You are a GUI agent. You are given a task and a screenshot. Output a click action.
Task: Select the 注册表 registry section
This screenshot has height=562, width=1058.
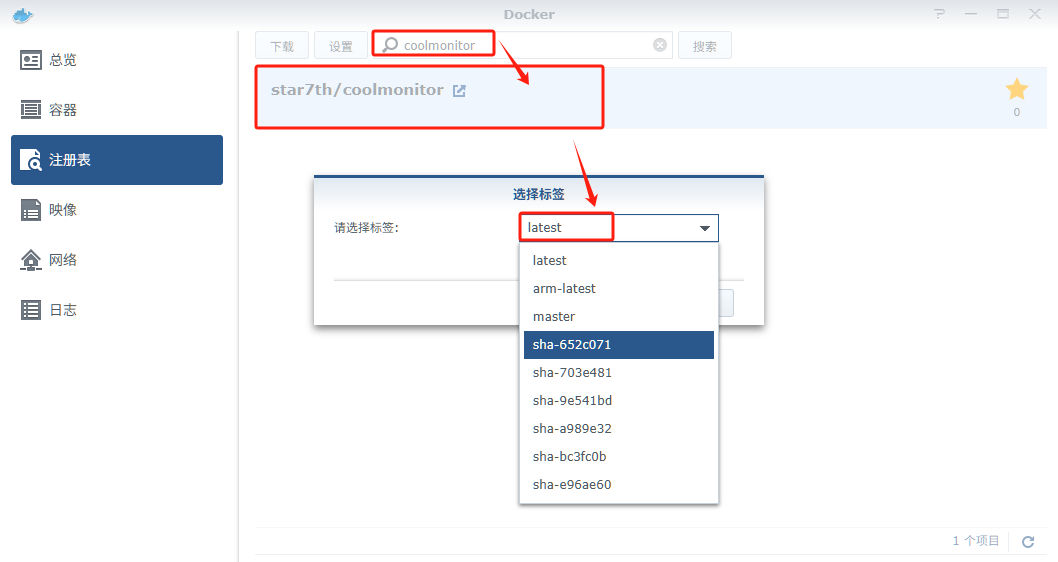(117, 160)
